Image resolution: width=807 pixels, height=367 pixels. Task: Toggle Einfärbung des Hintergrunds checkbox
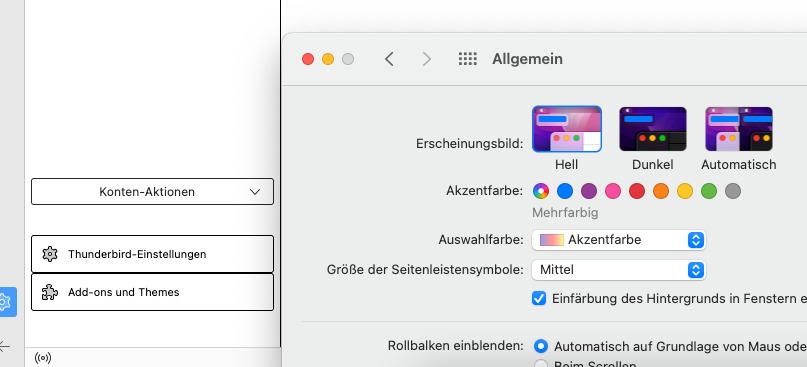tap(539, 299)
